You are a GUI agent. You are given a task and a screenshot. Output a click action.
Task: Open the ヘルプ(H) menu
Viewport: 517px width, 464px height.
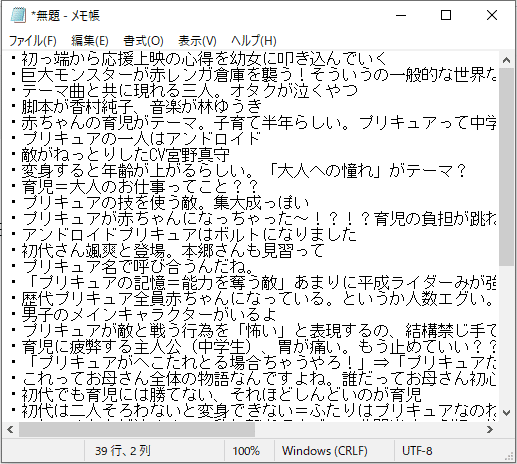[x=254, y=41]
